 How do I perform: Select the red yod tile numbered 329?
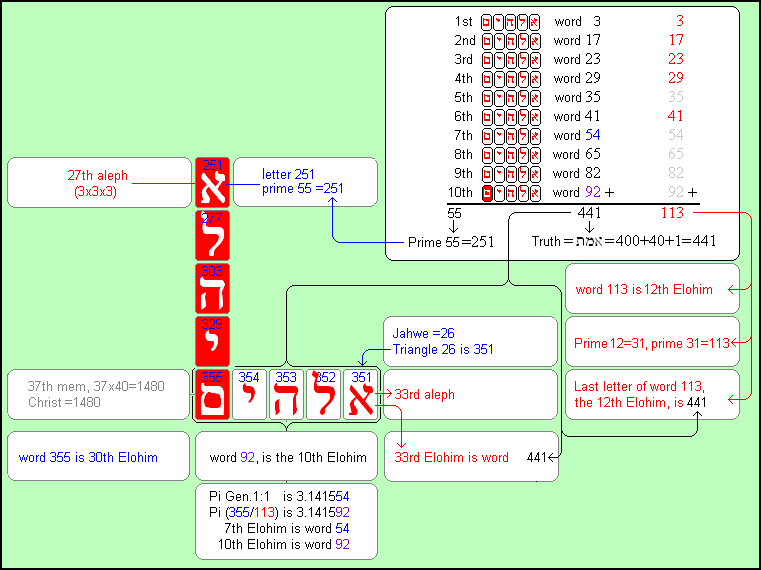point(212,340)
